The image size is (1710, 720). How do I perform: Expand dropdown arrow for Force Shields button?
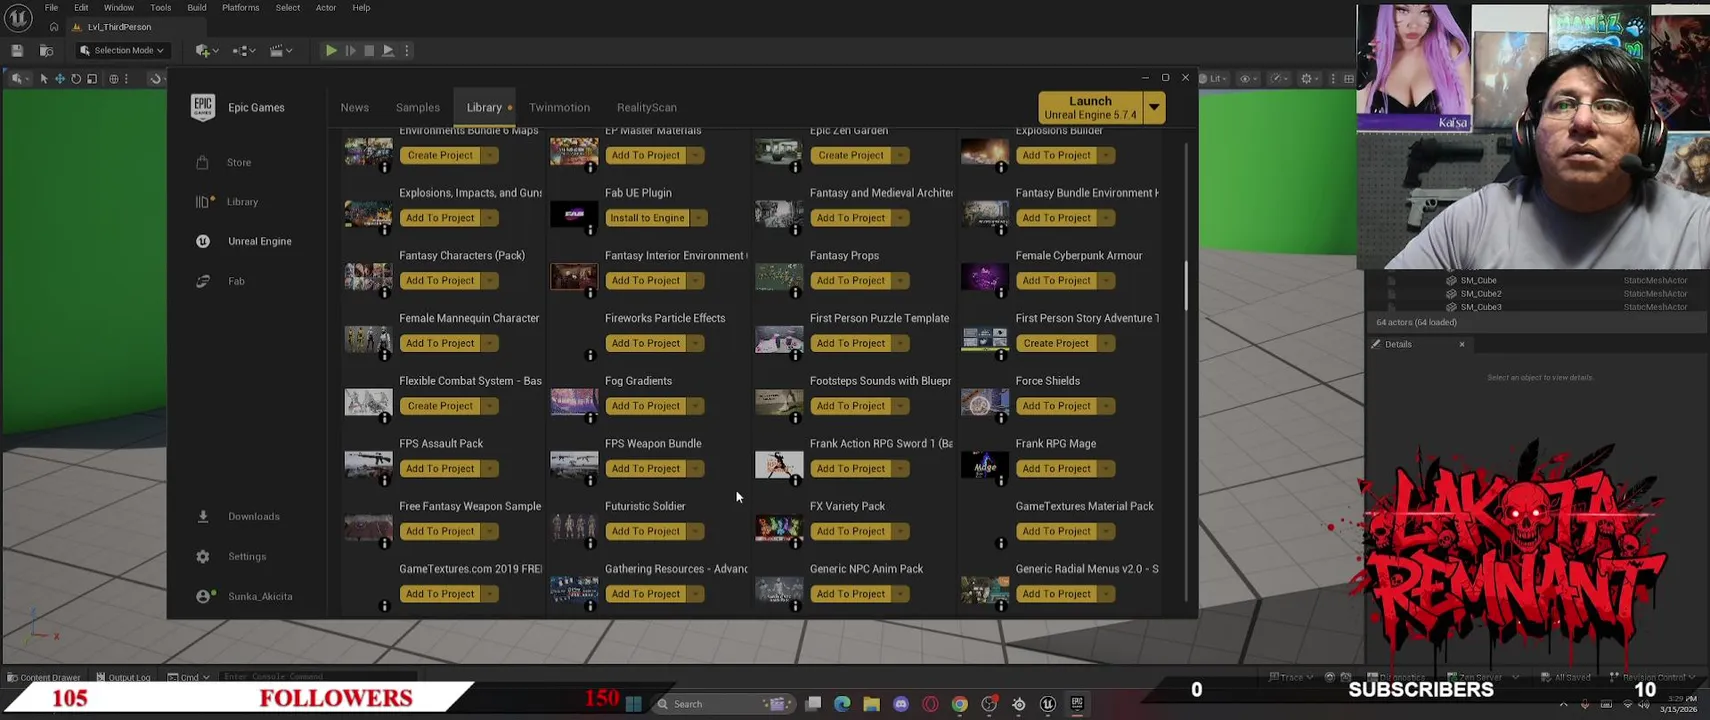[1106, 406]
